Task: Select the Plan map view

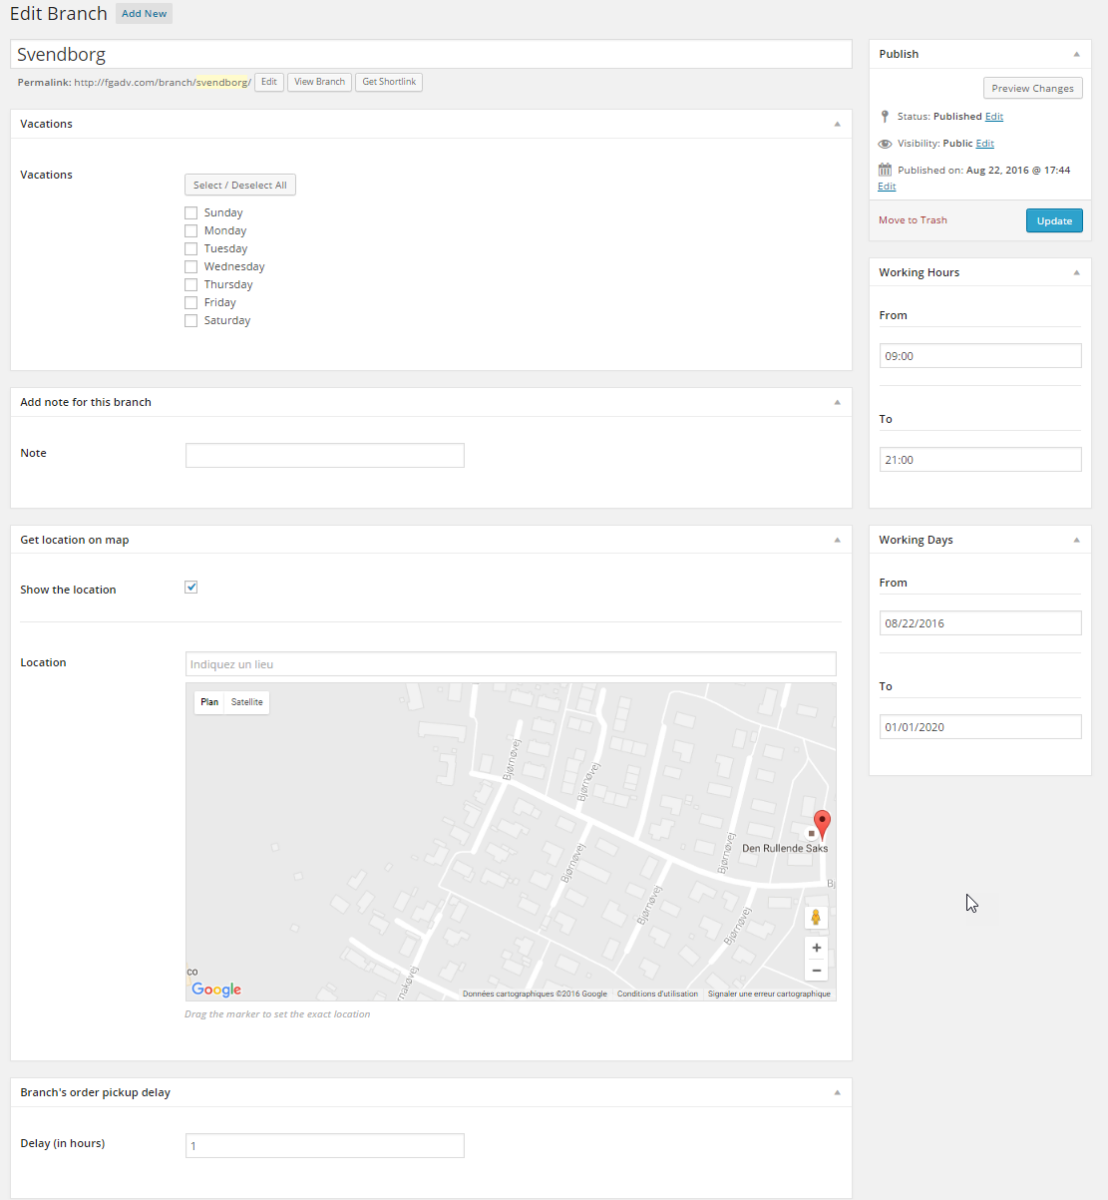Action: tap(209, 702)
